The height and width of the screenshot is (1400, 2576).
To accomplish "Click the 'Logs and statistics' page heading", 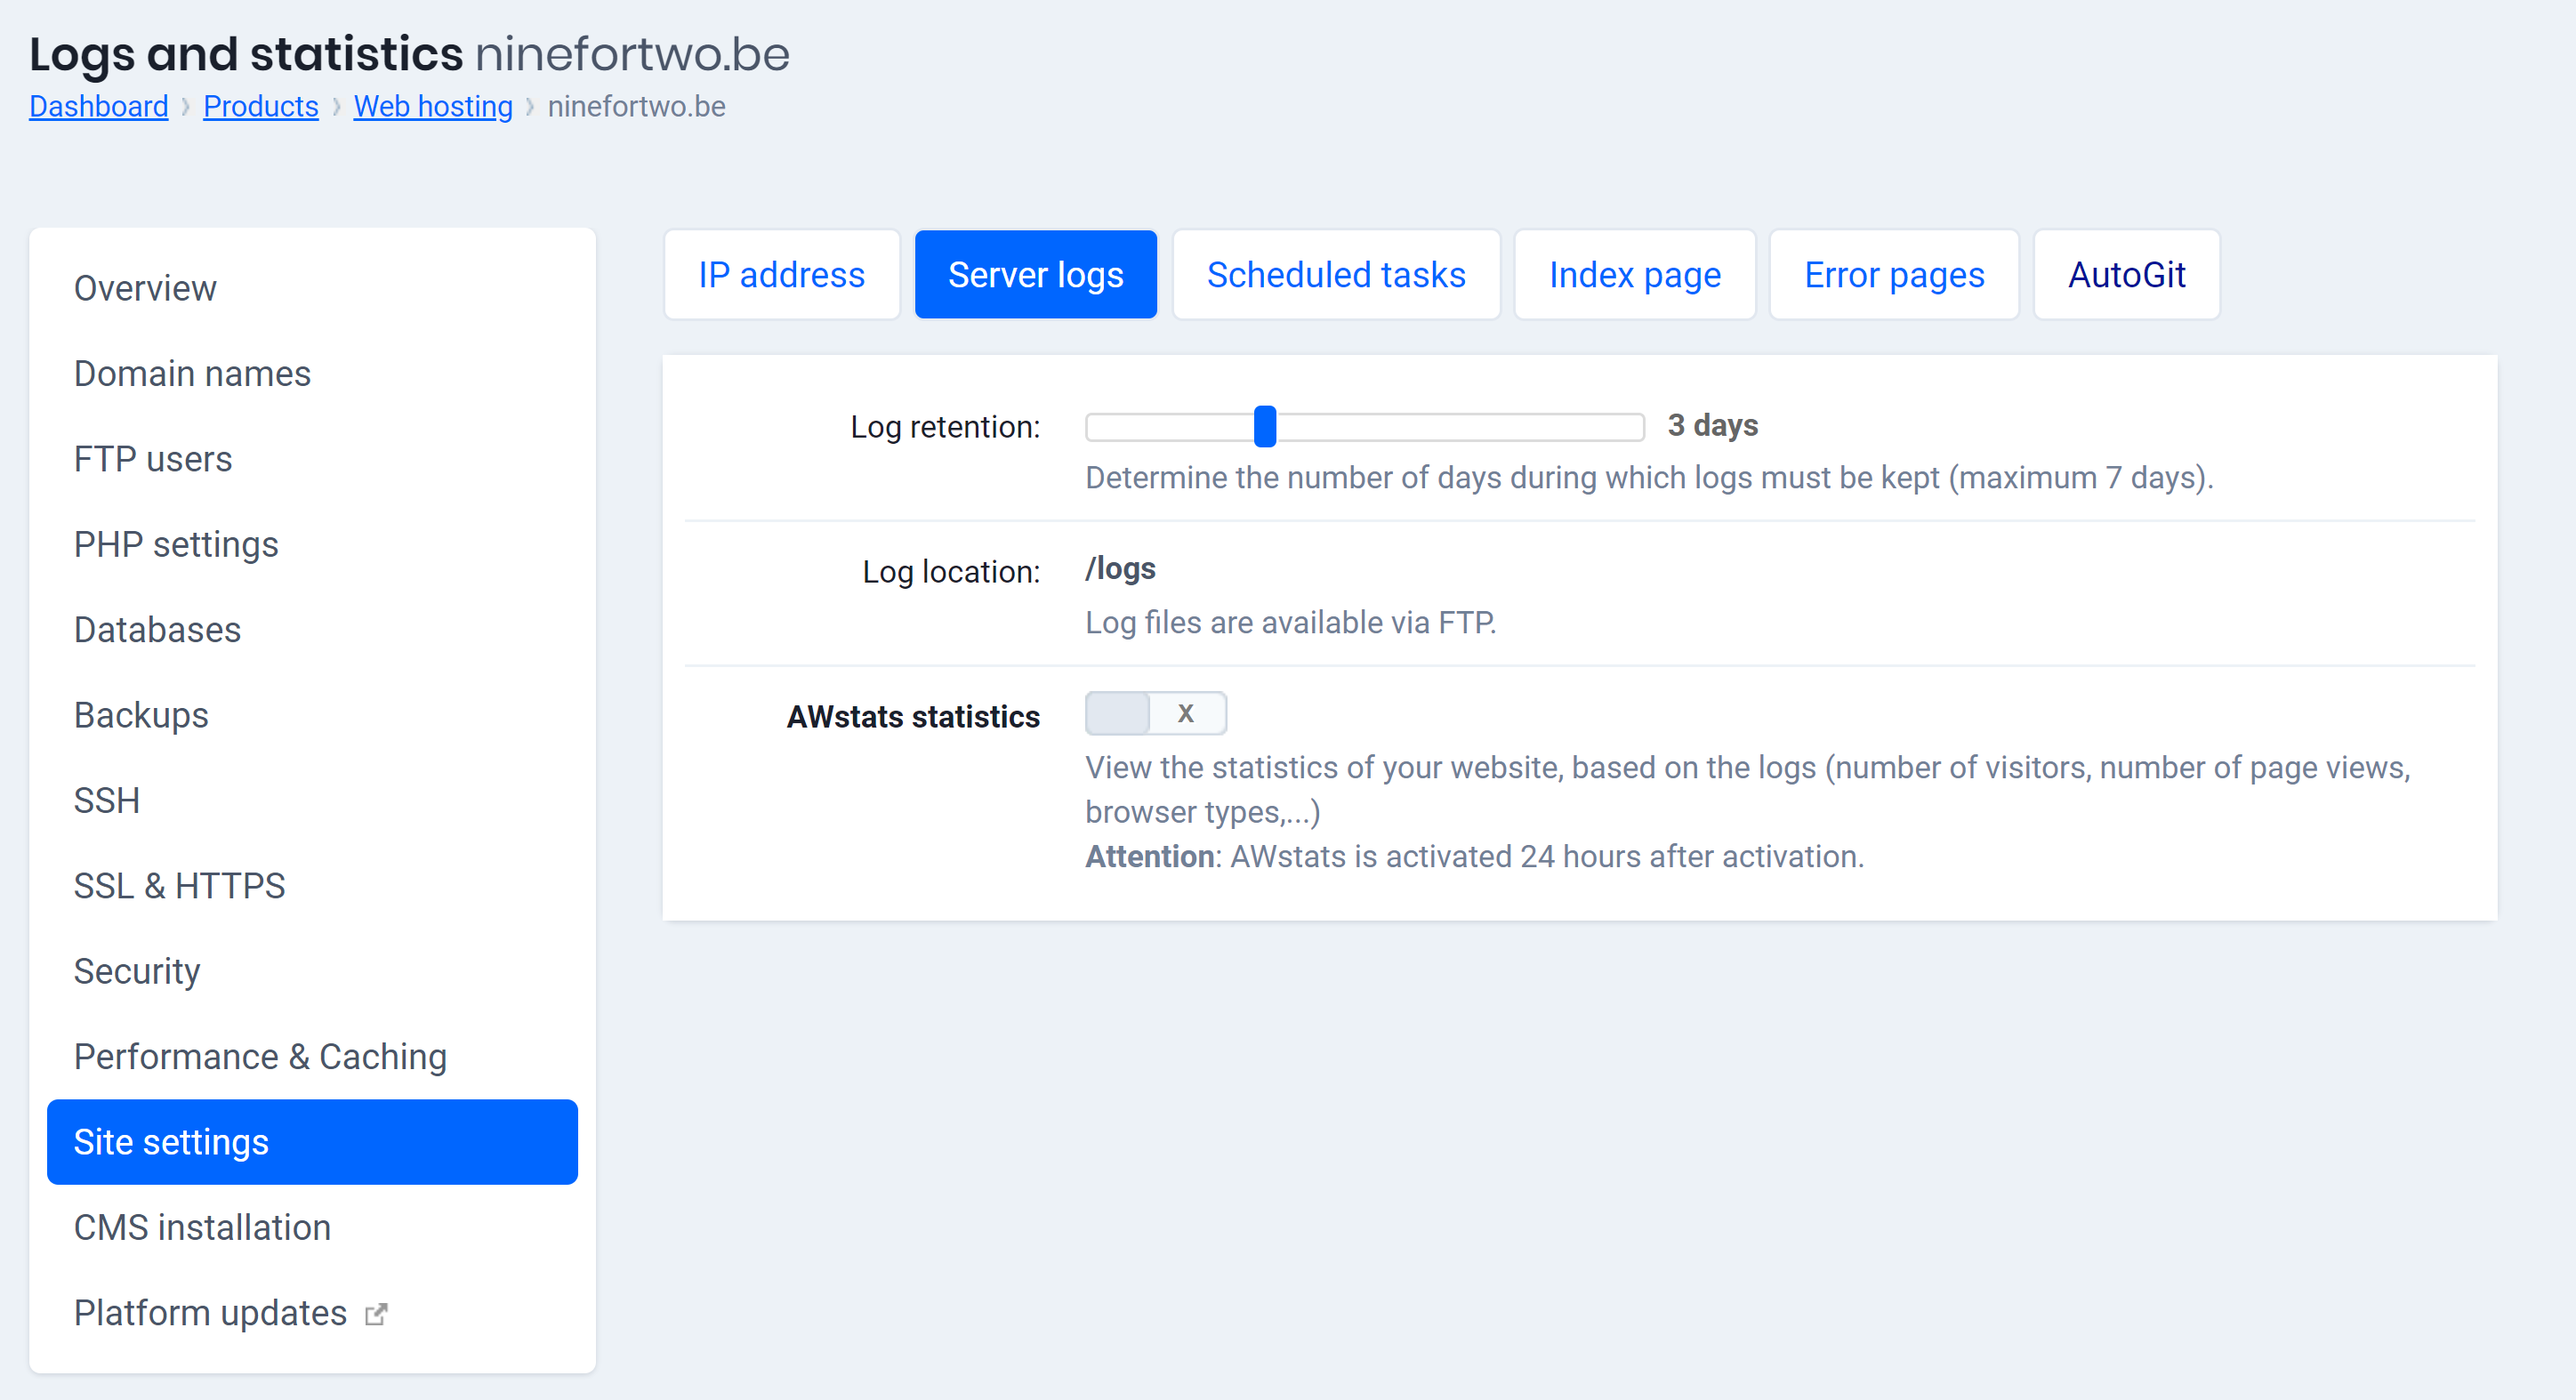I will (246, 53).
